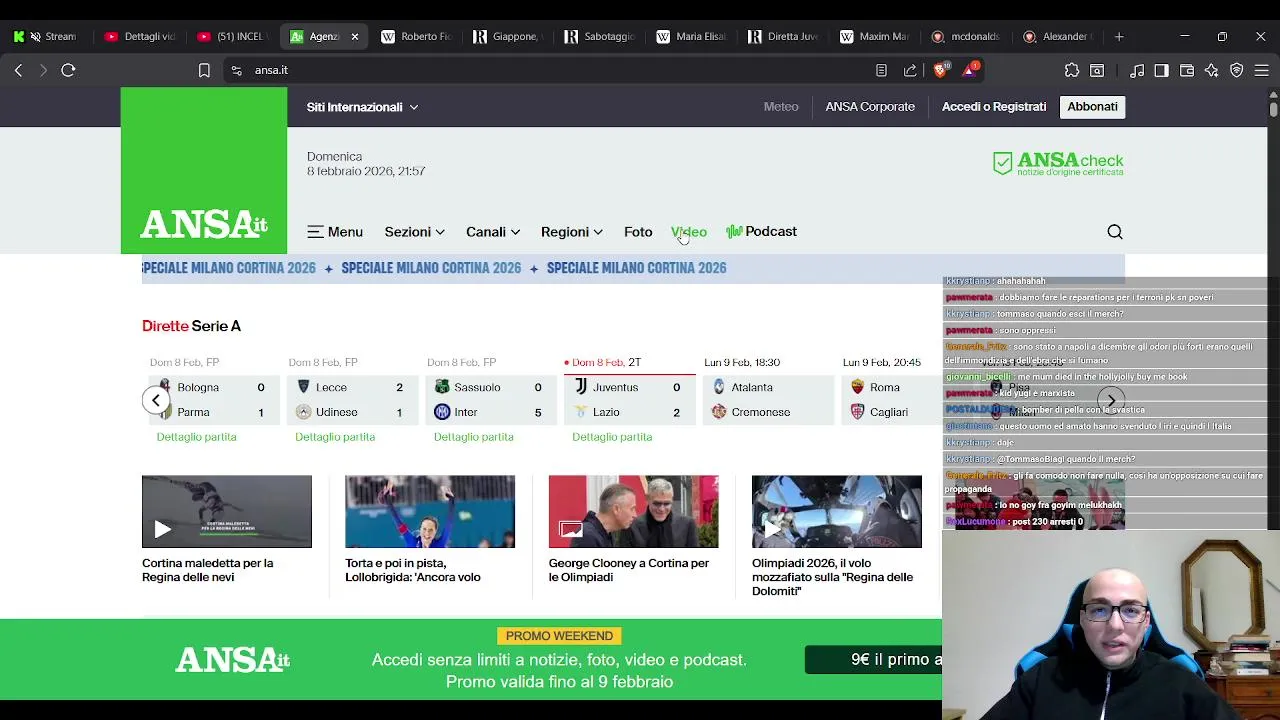Close the active Agenzia ANSA tab

pos(354,36)
